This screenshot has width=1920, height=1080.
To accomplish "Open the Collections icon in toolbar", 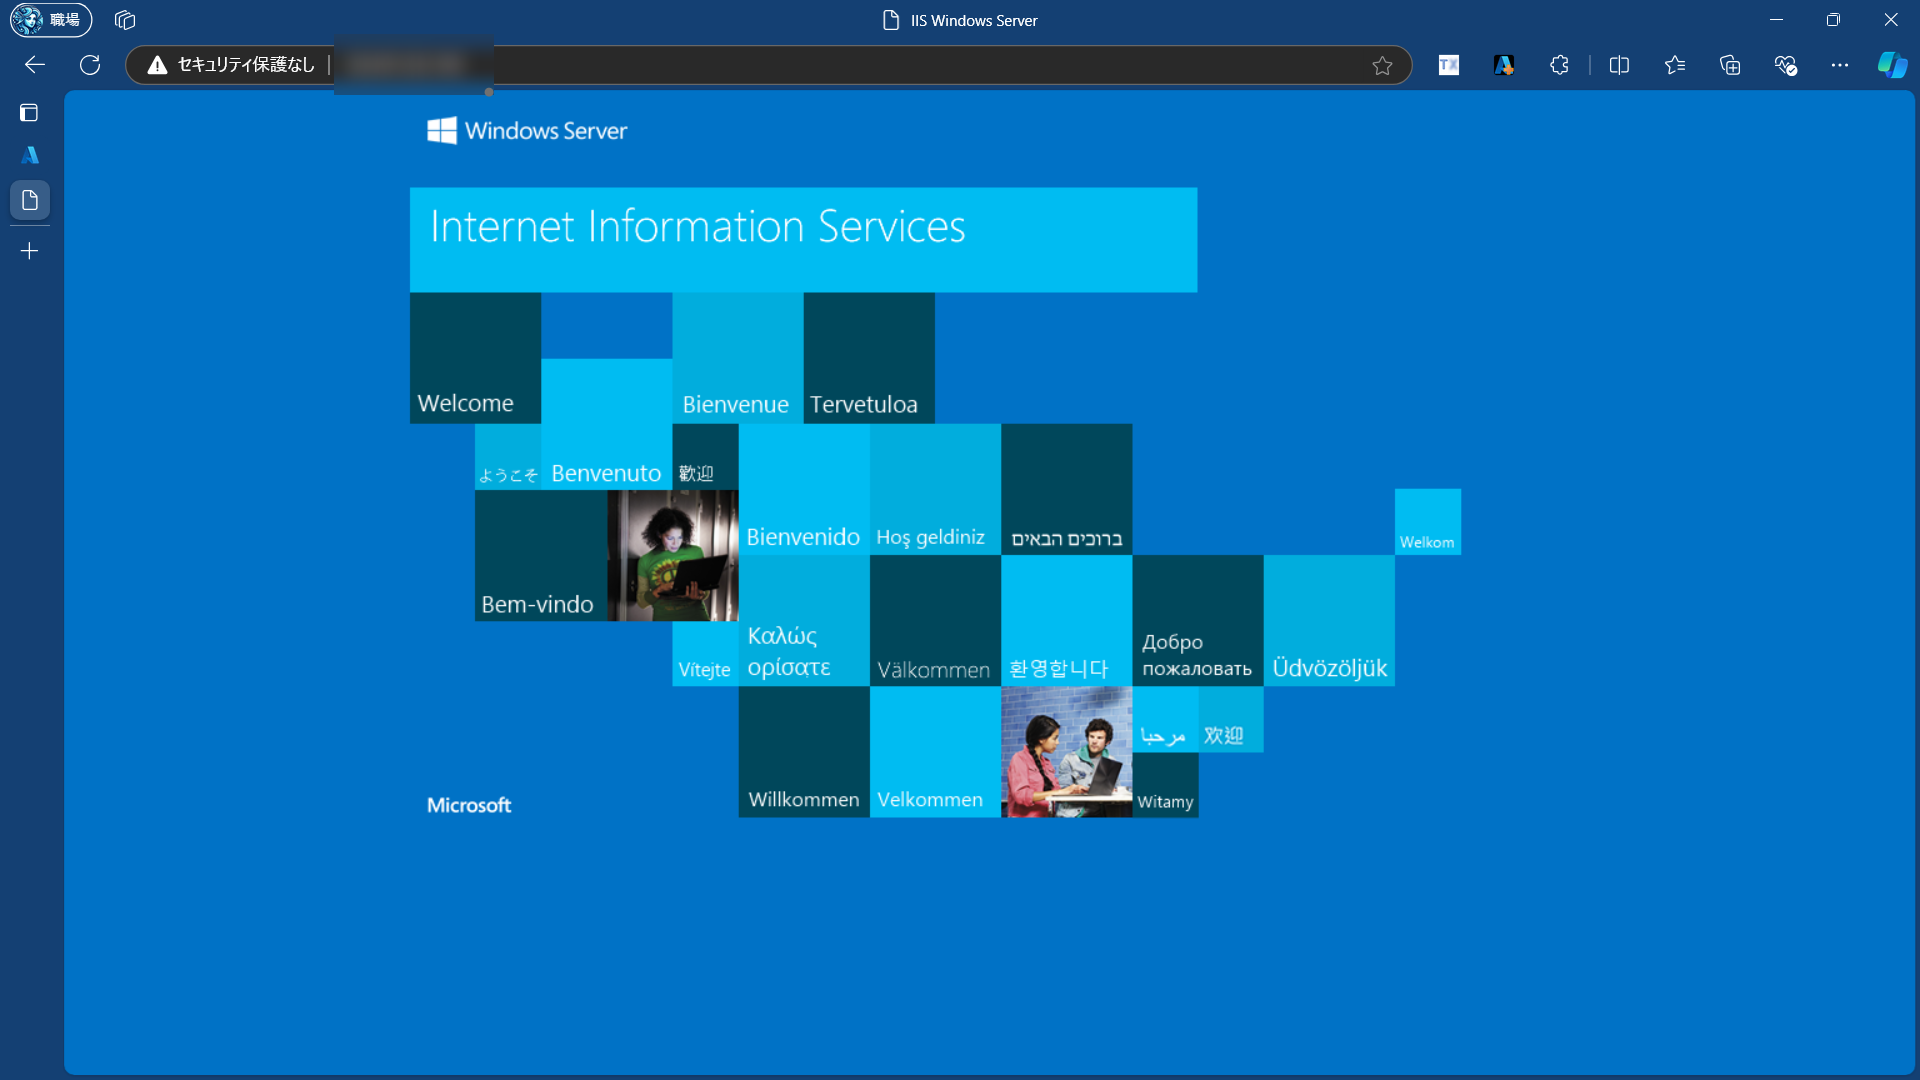I will 1730,65.
